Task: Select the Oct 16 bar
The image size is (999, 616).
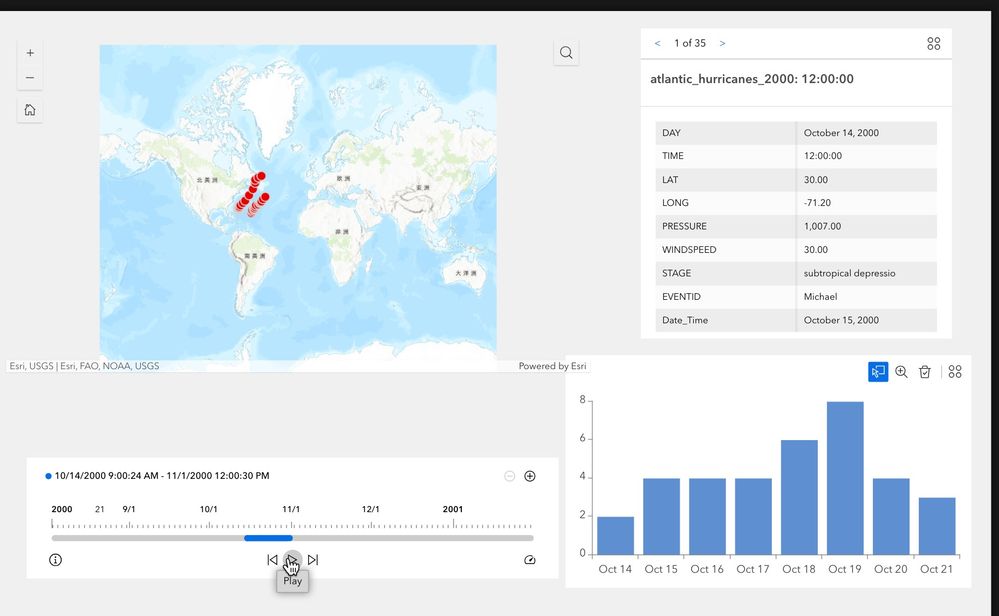Action: [x=707, y=517]
